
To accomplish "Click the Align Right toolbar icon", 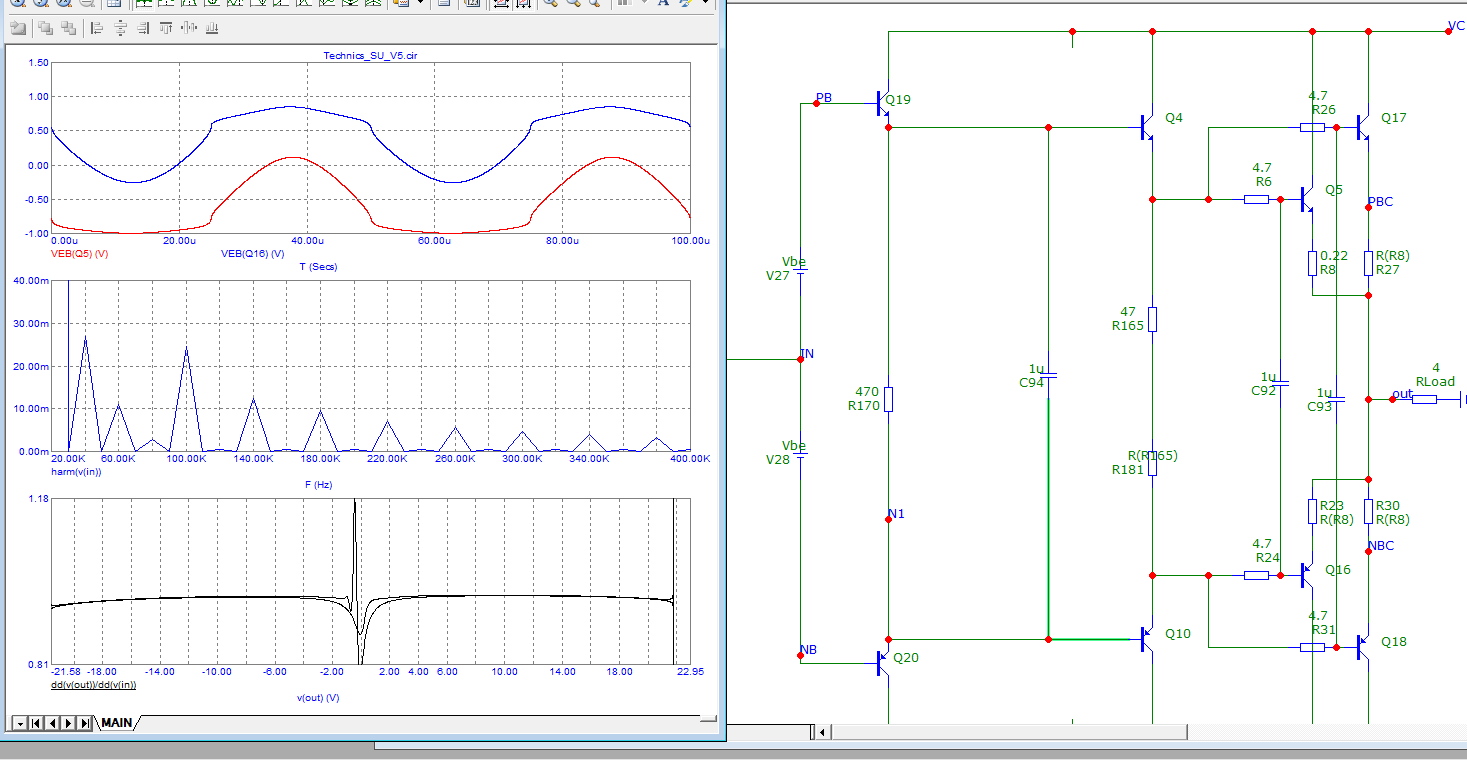I will click(143, 28).
